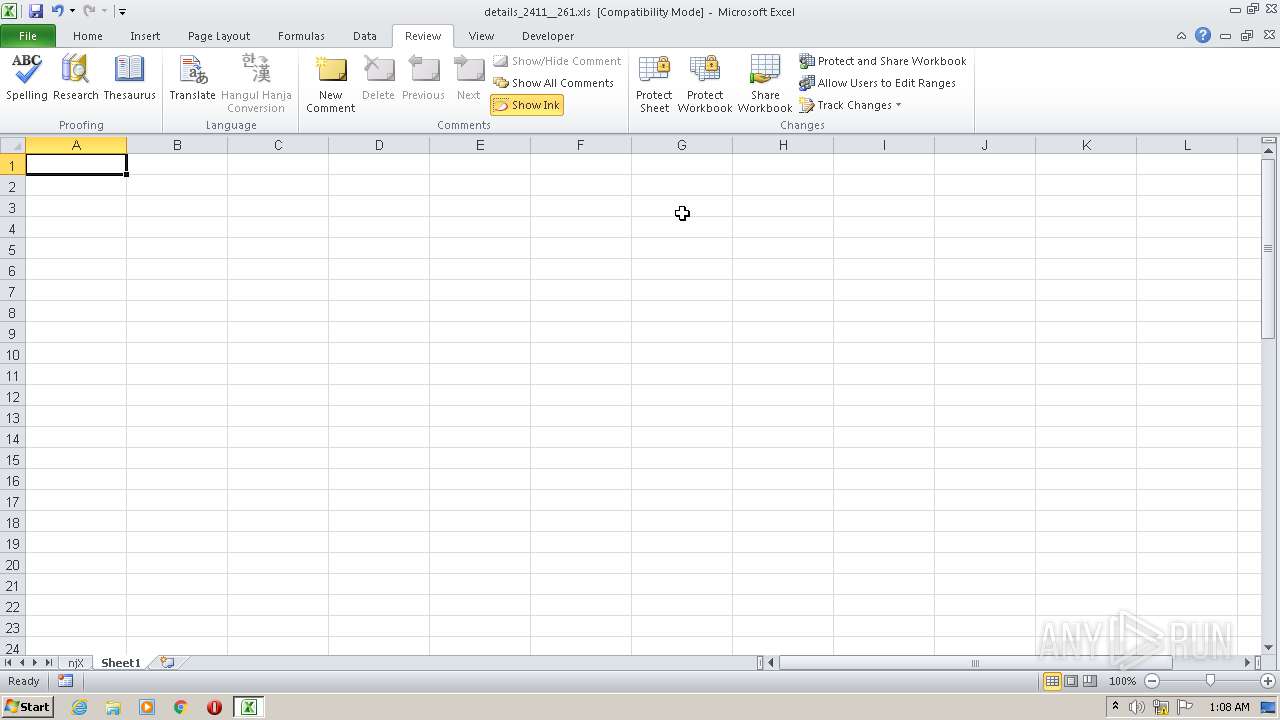
Task: Open the Undo history dropdown arrow
Action: tap(72, 11)
